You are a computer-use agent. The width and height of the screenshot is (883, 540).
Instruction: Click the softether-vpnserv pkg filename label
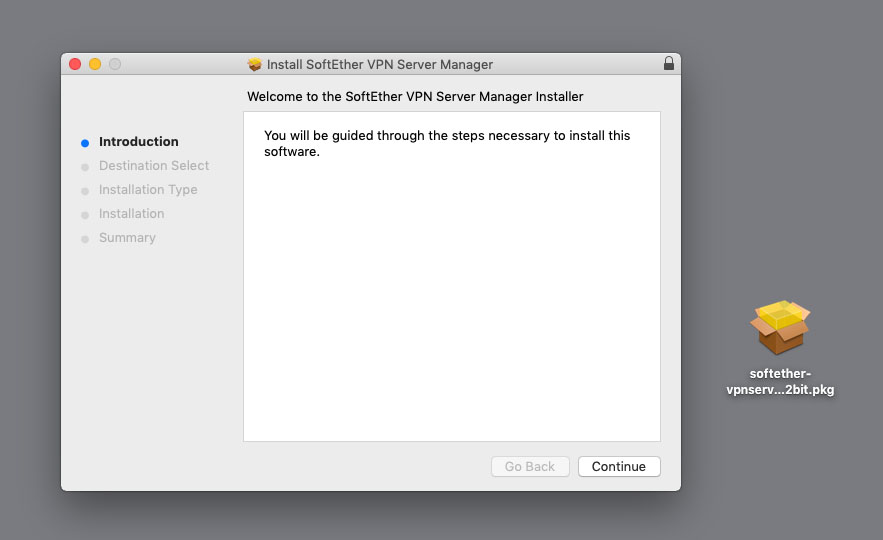pyautogui.click(x=780, y=382)
